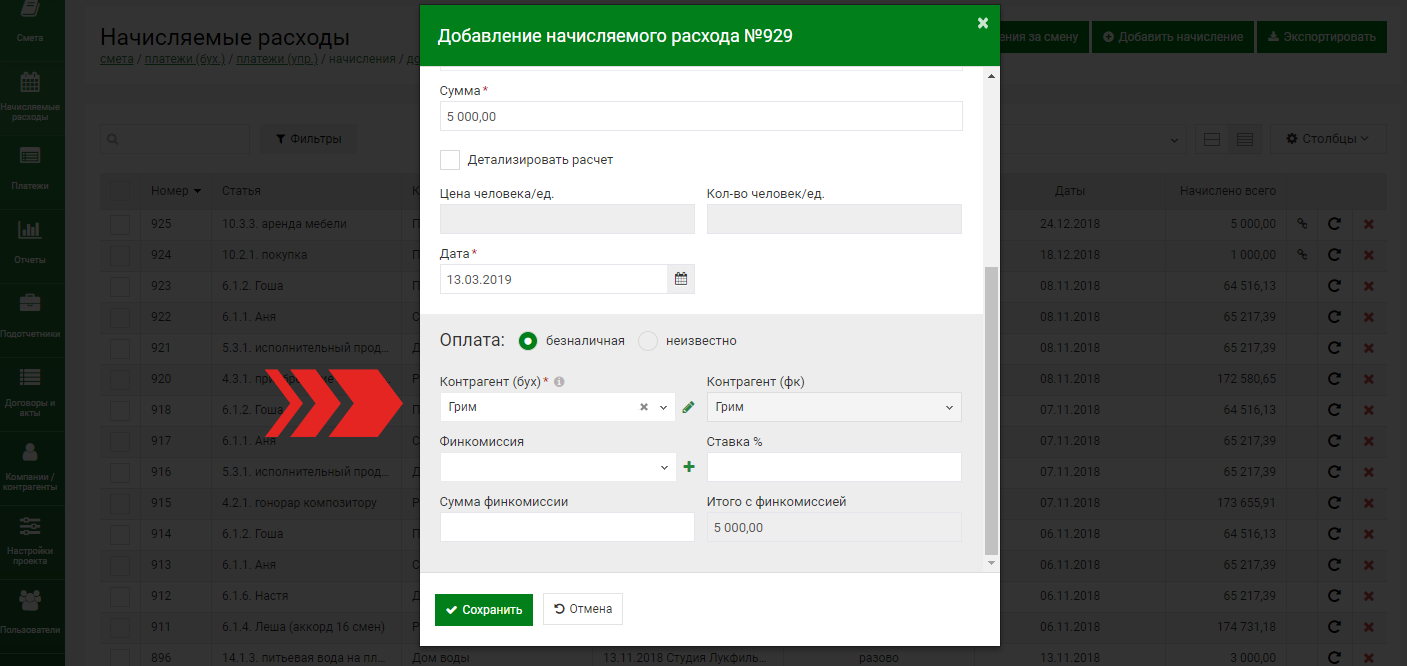Expand the Контрагент (бух) dropdown arrow

coord(664,407)
